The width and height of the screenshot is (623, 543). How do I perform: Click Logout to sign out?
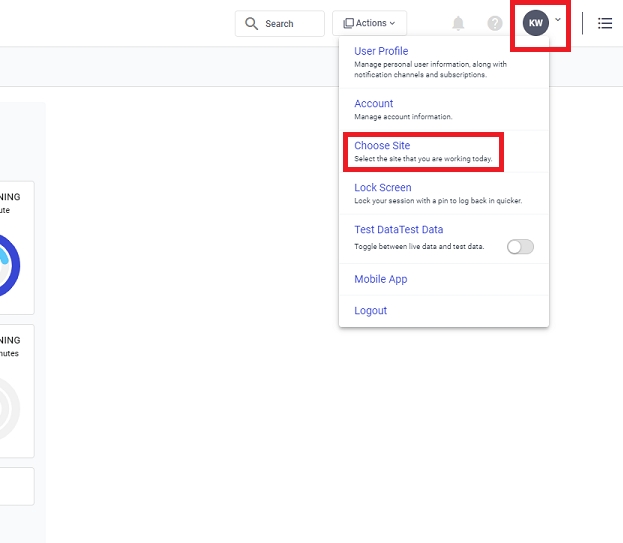click(x=371, y=311)
